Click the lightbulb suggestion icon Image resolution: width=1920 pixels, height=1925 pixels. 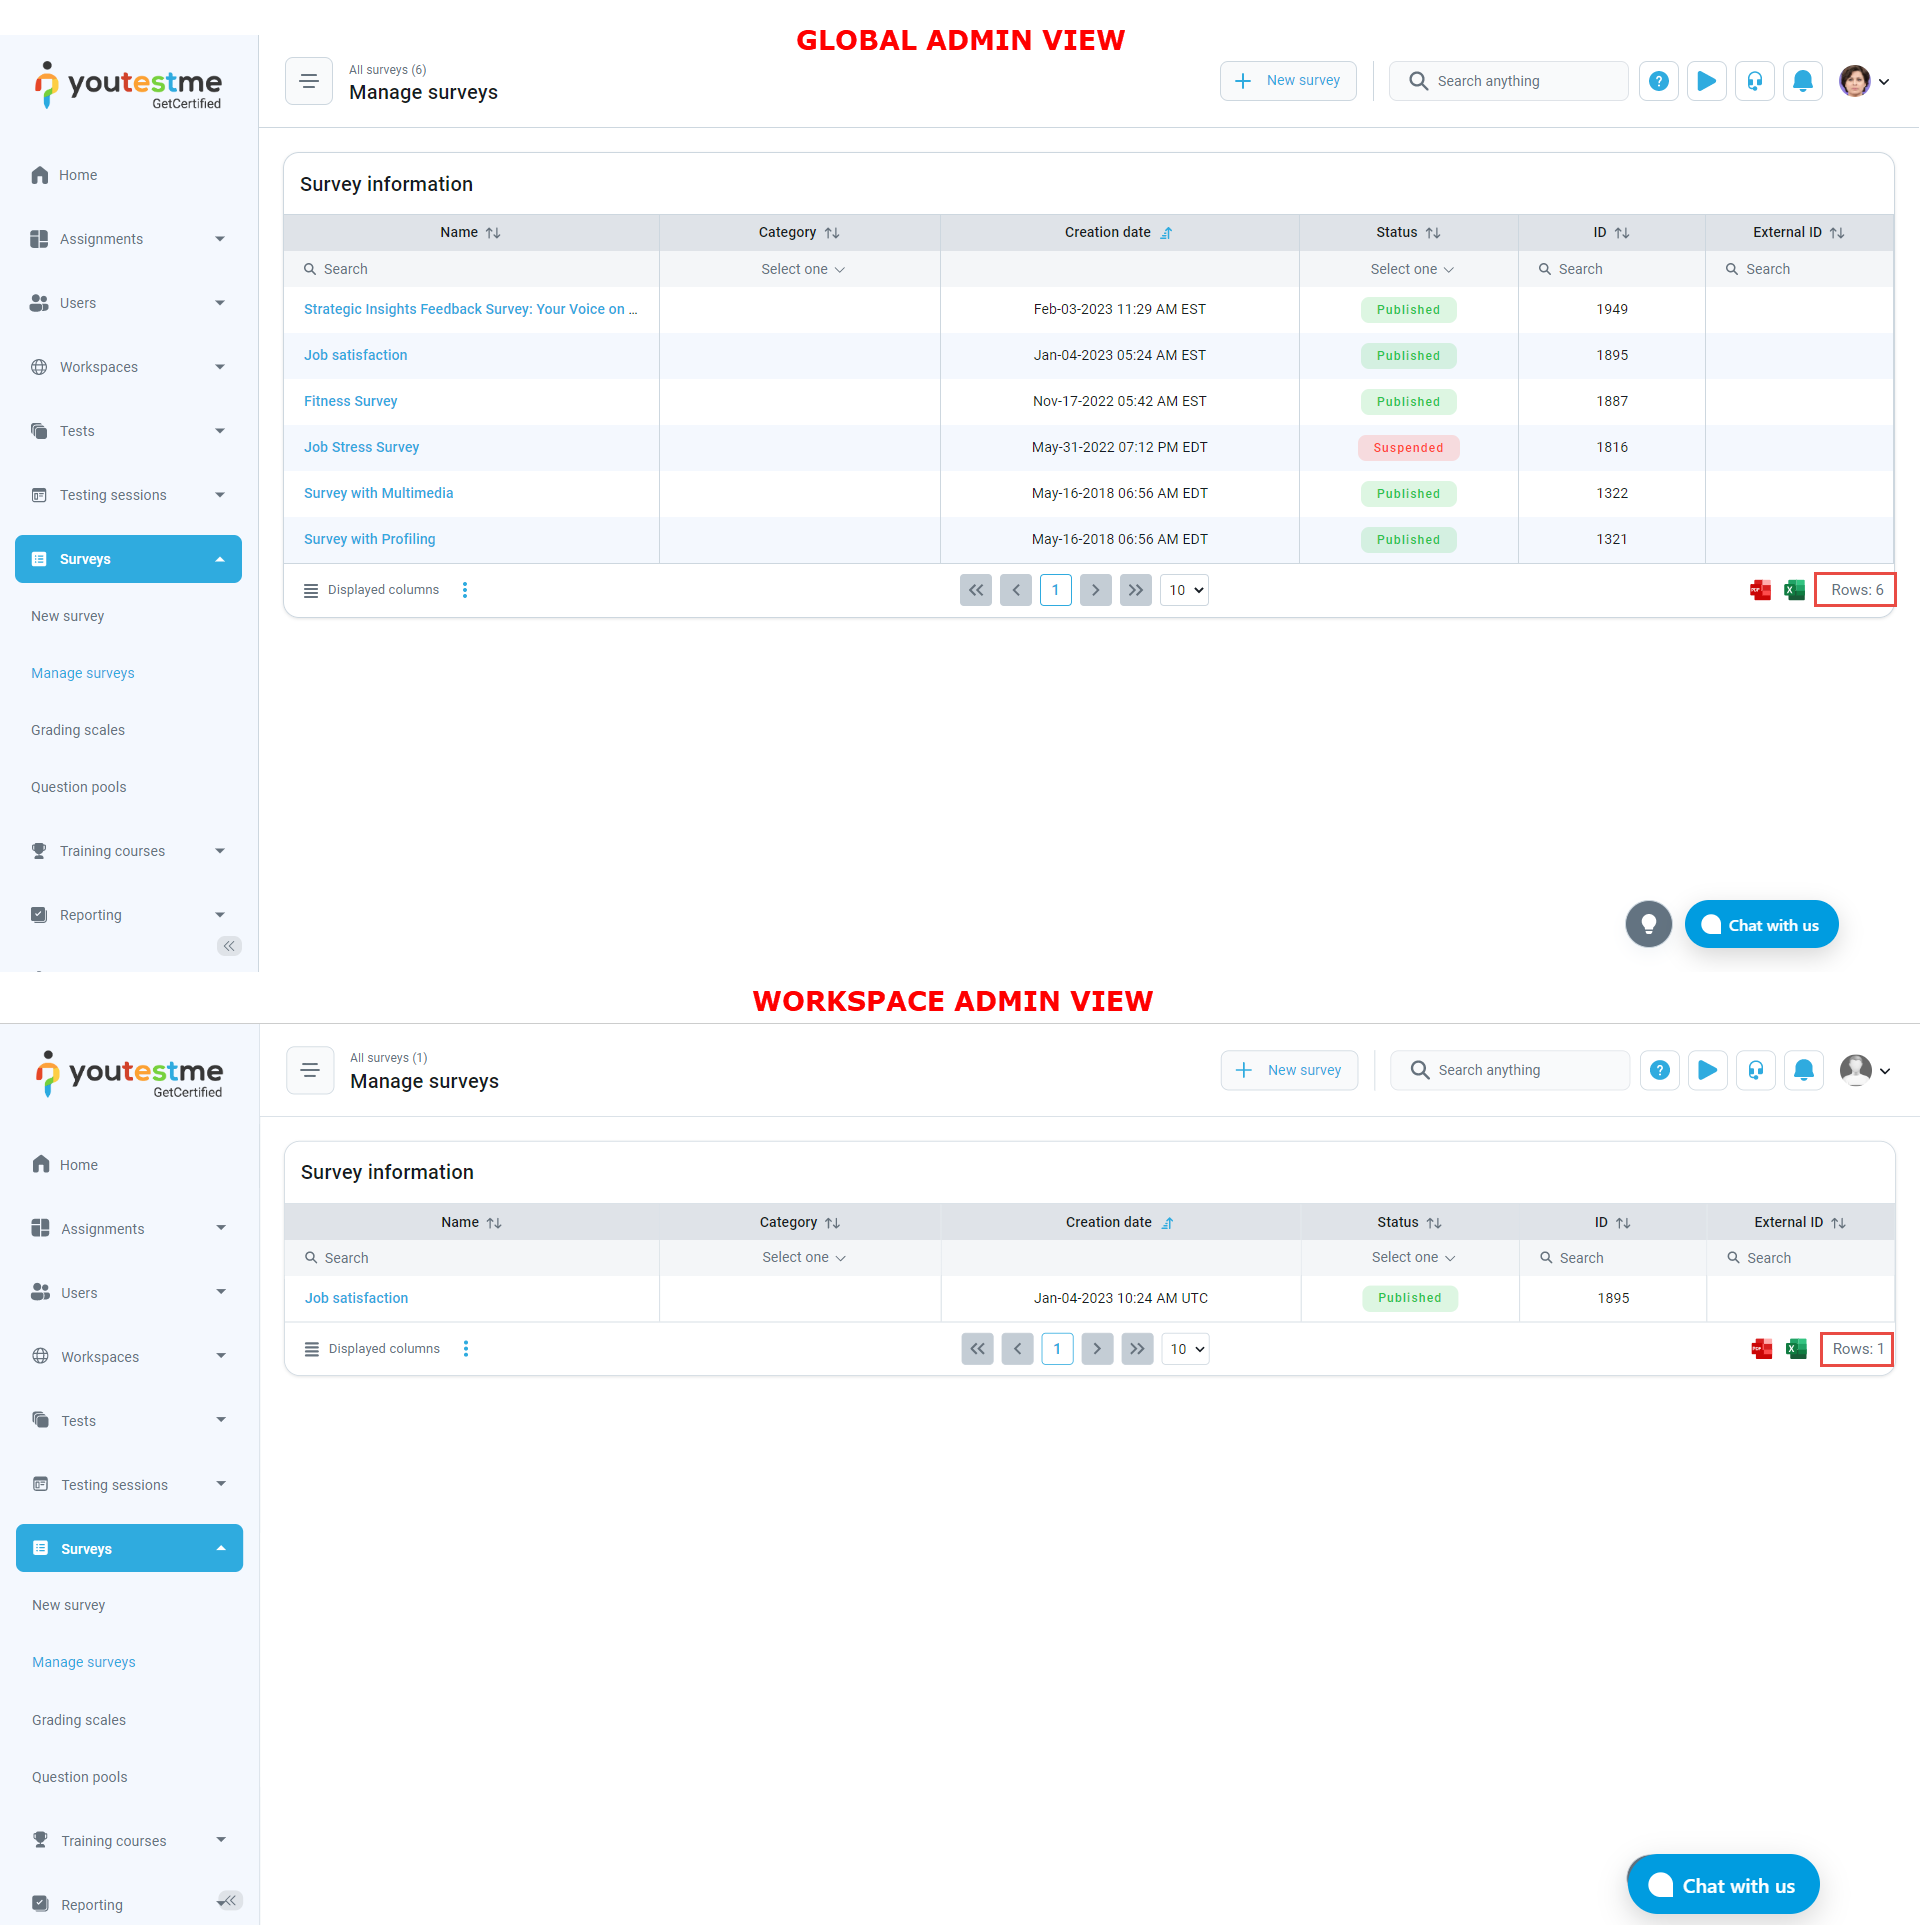pos(1649,924)
